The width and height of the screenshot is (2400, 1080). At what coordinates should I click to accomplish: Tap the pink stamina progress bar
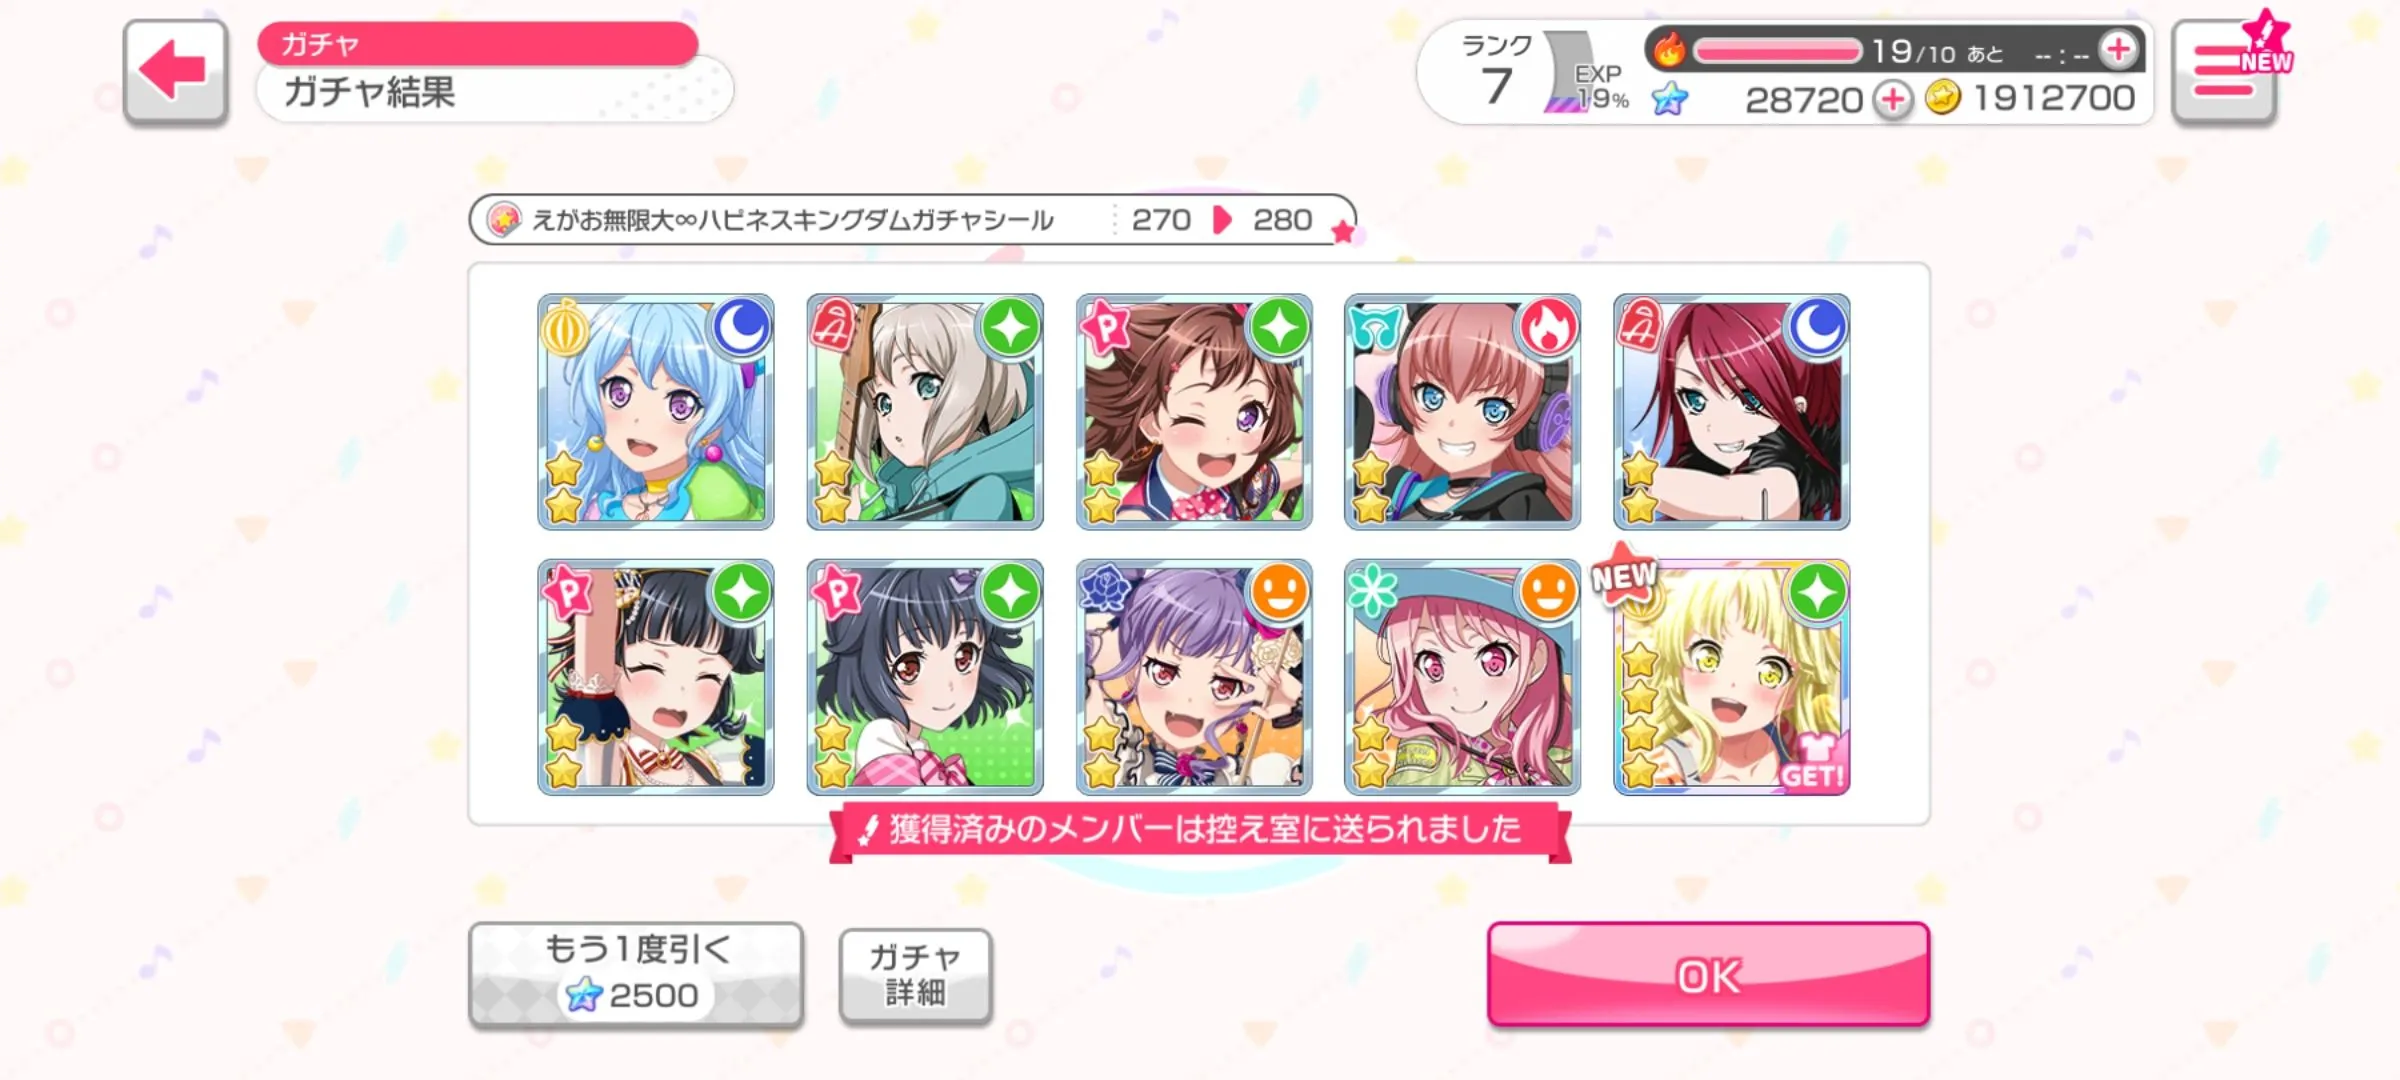1777,51
